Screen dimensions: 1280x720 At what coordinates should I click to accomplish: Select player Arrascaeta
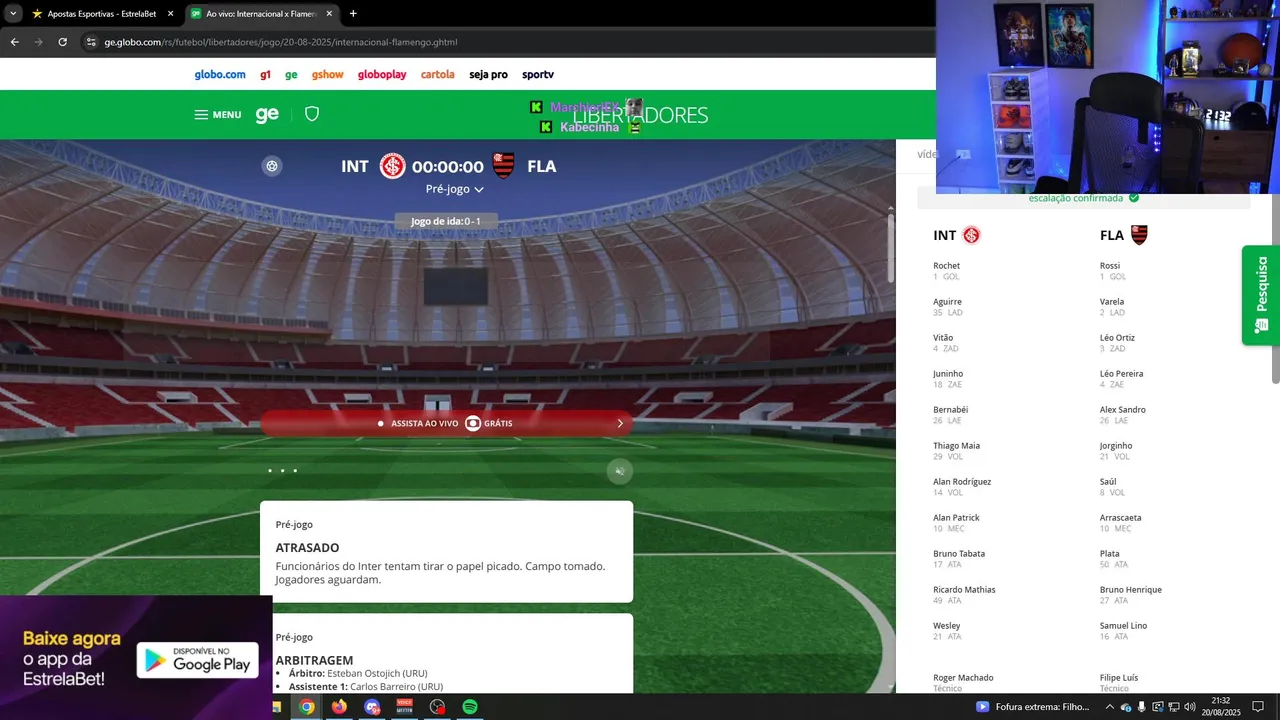[1120, 518]
